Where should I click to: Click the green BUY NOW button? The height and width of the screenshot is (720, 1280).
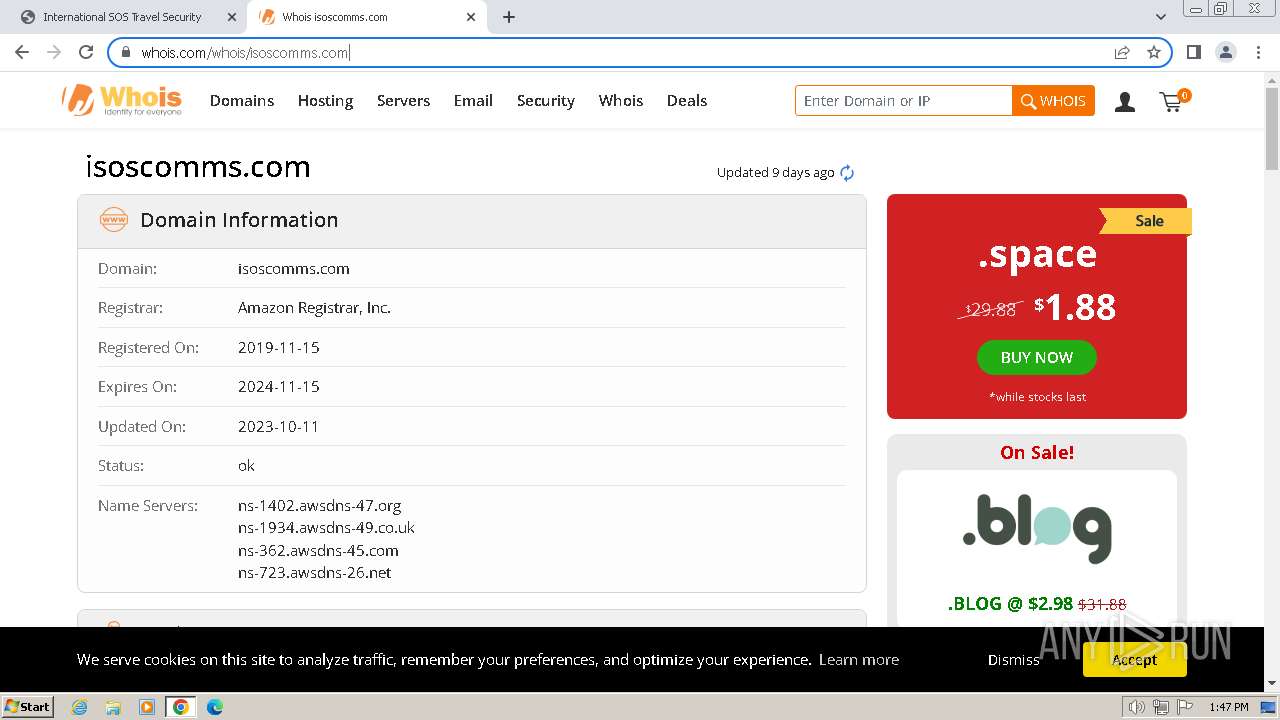coord(1036,357)
